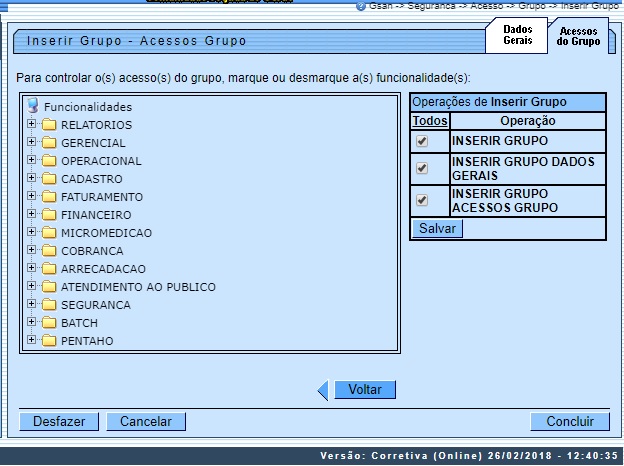Select the ATENDIMENTO AO PUBLICO label

(138, 287)
